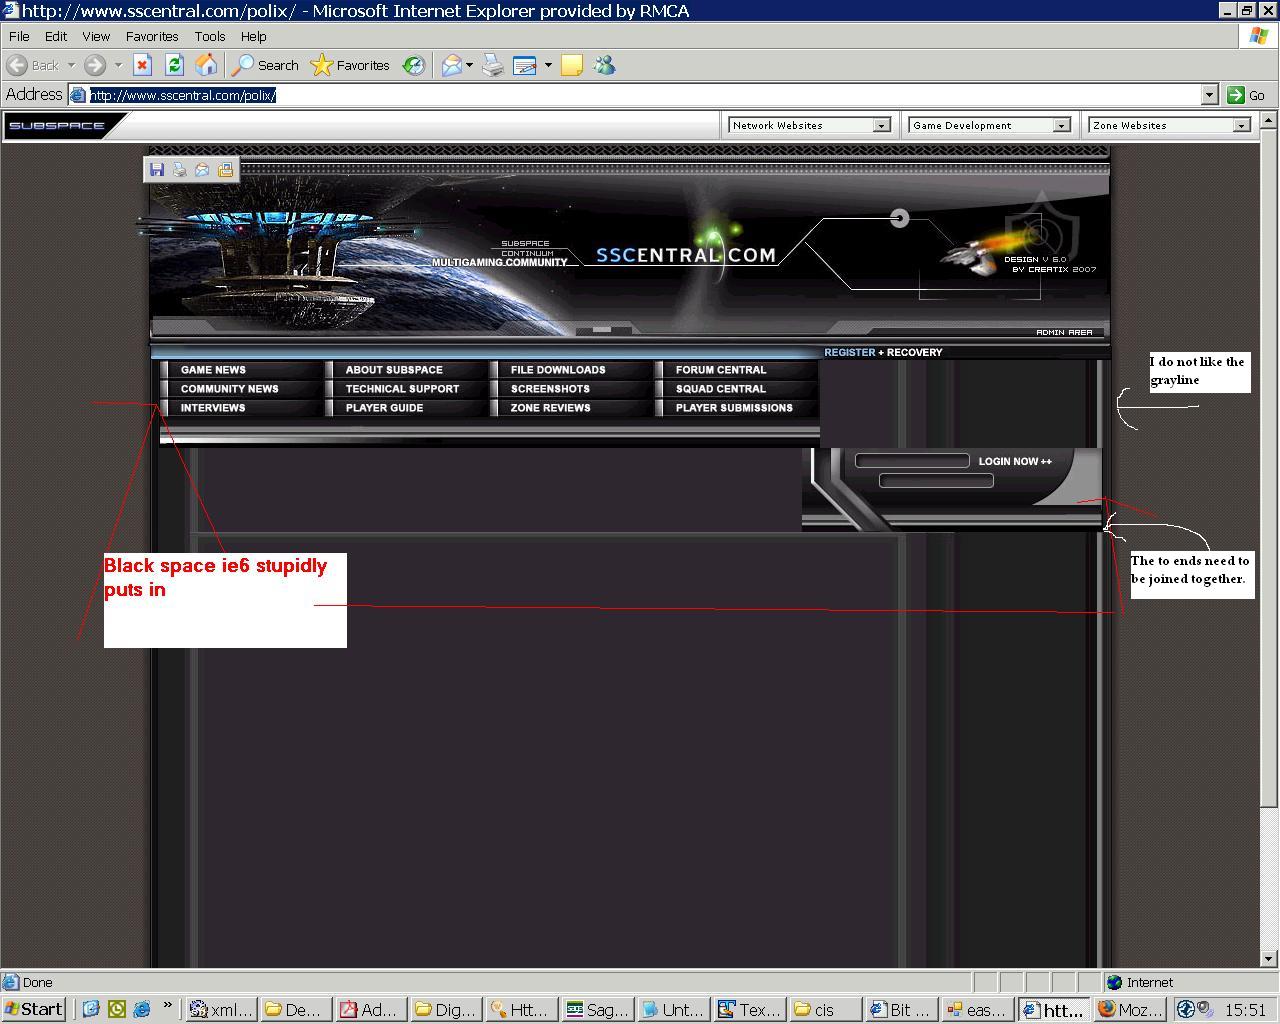Click the REGISTER link

click(850, 352)
